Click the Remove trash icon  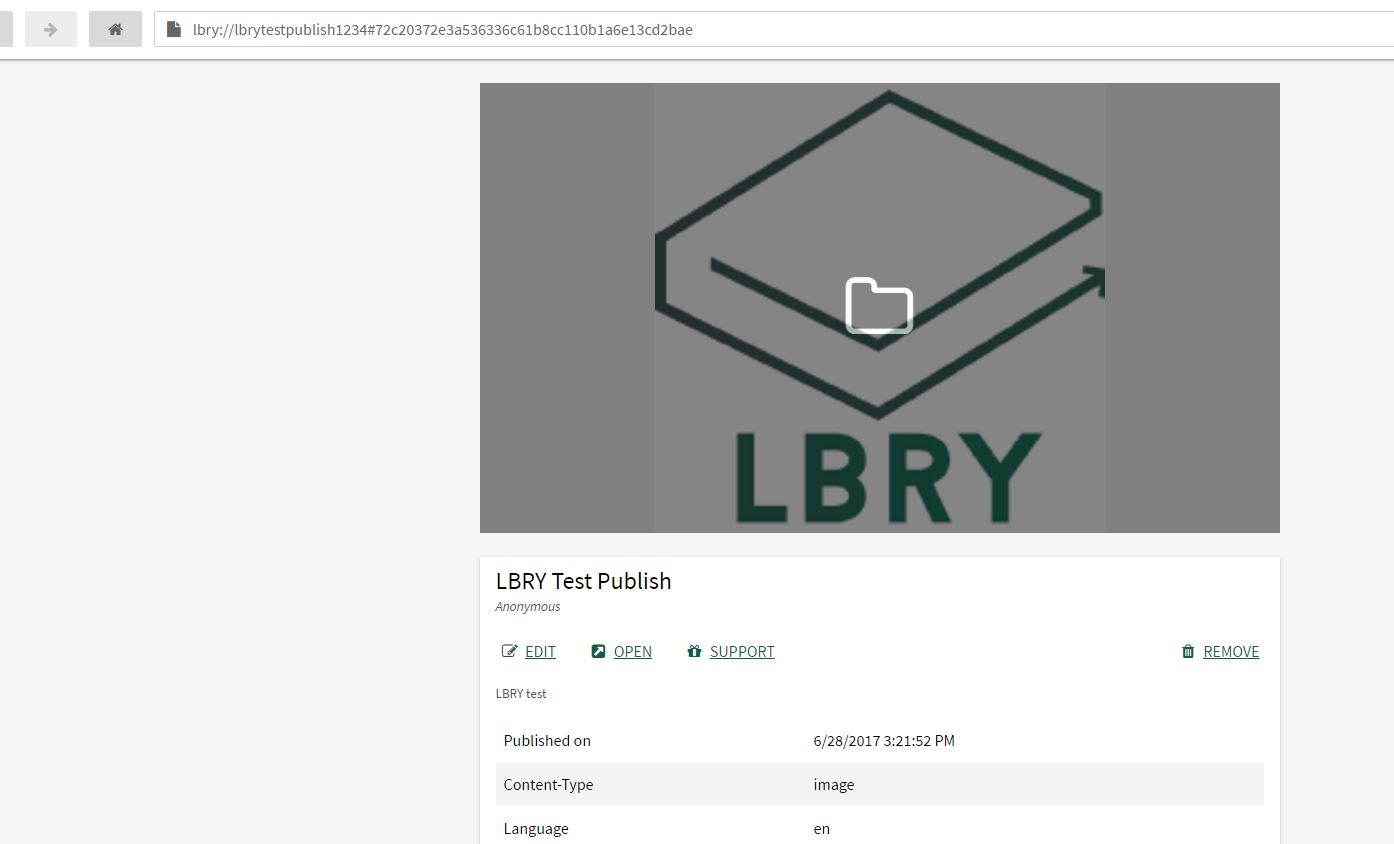click(x=1188, y=651)
